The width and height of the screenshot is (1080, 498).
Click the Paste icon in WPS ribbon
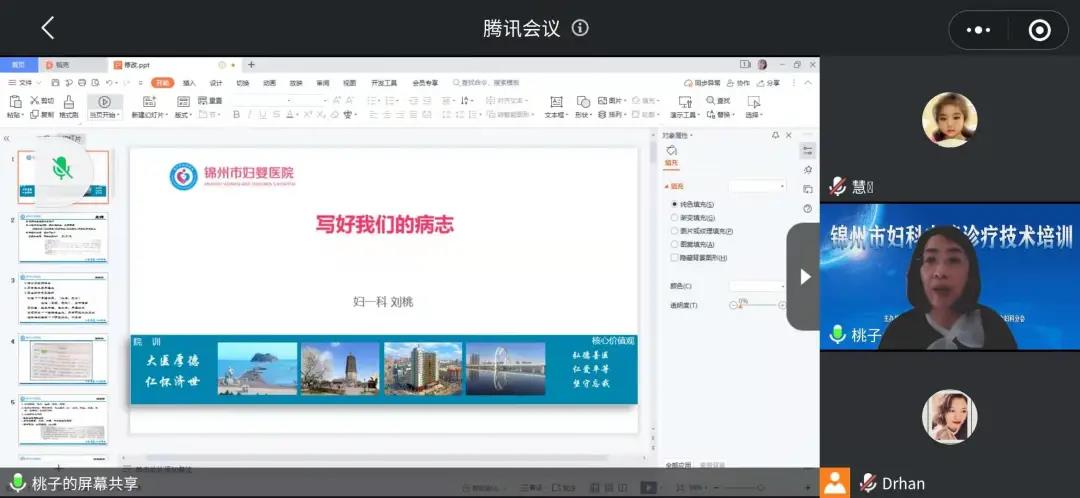click(x=14, y=102)
